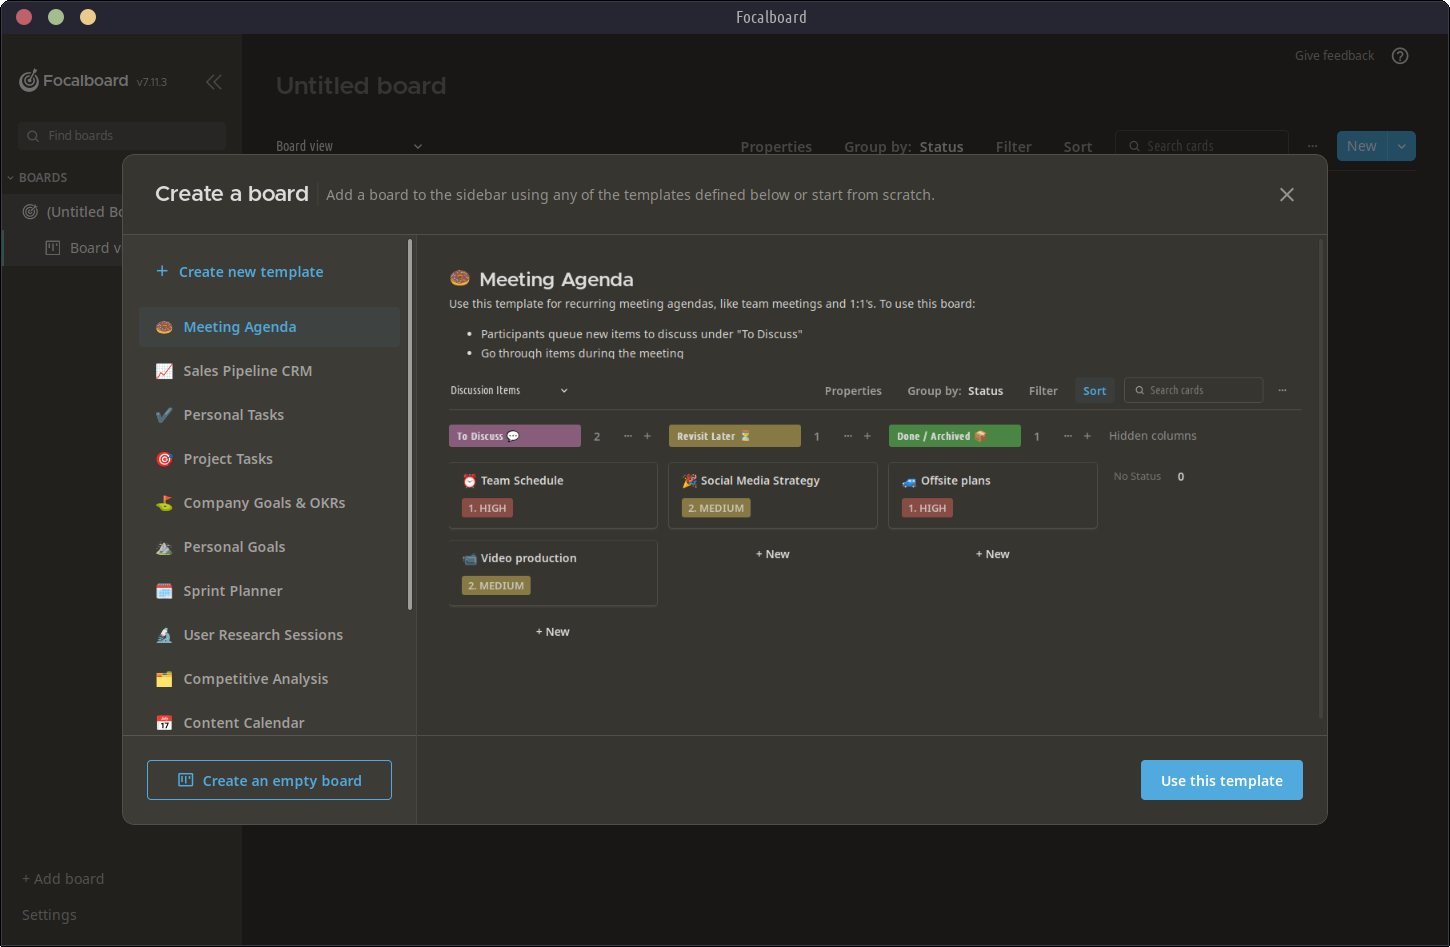Click the plus icon in To Discuss column

647,436
